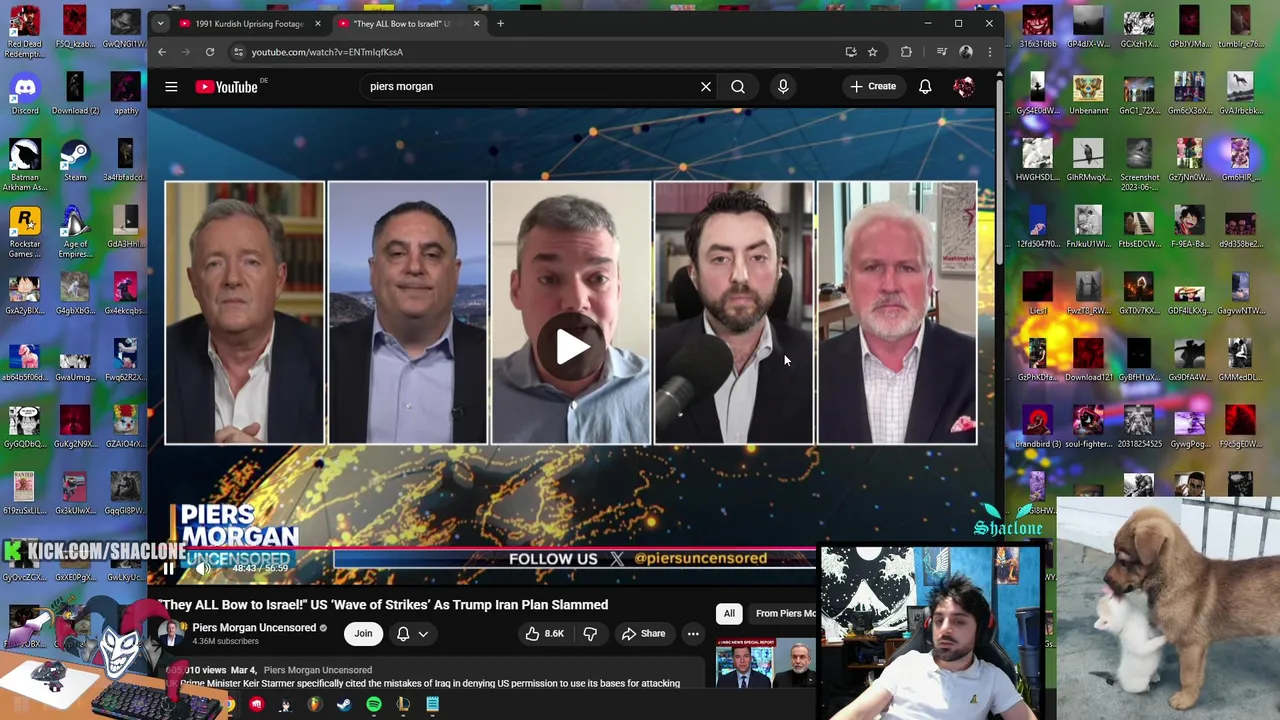Open the YouTube account avatar menu

click(x=964, y=87)
